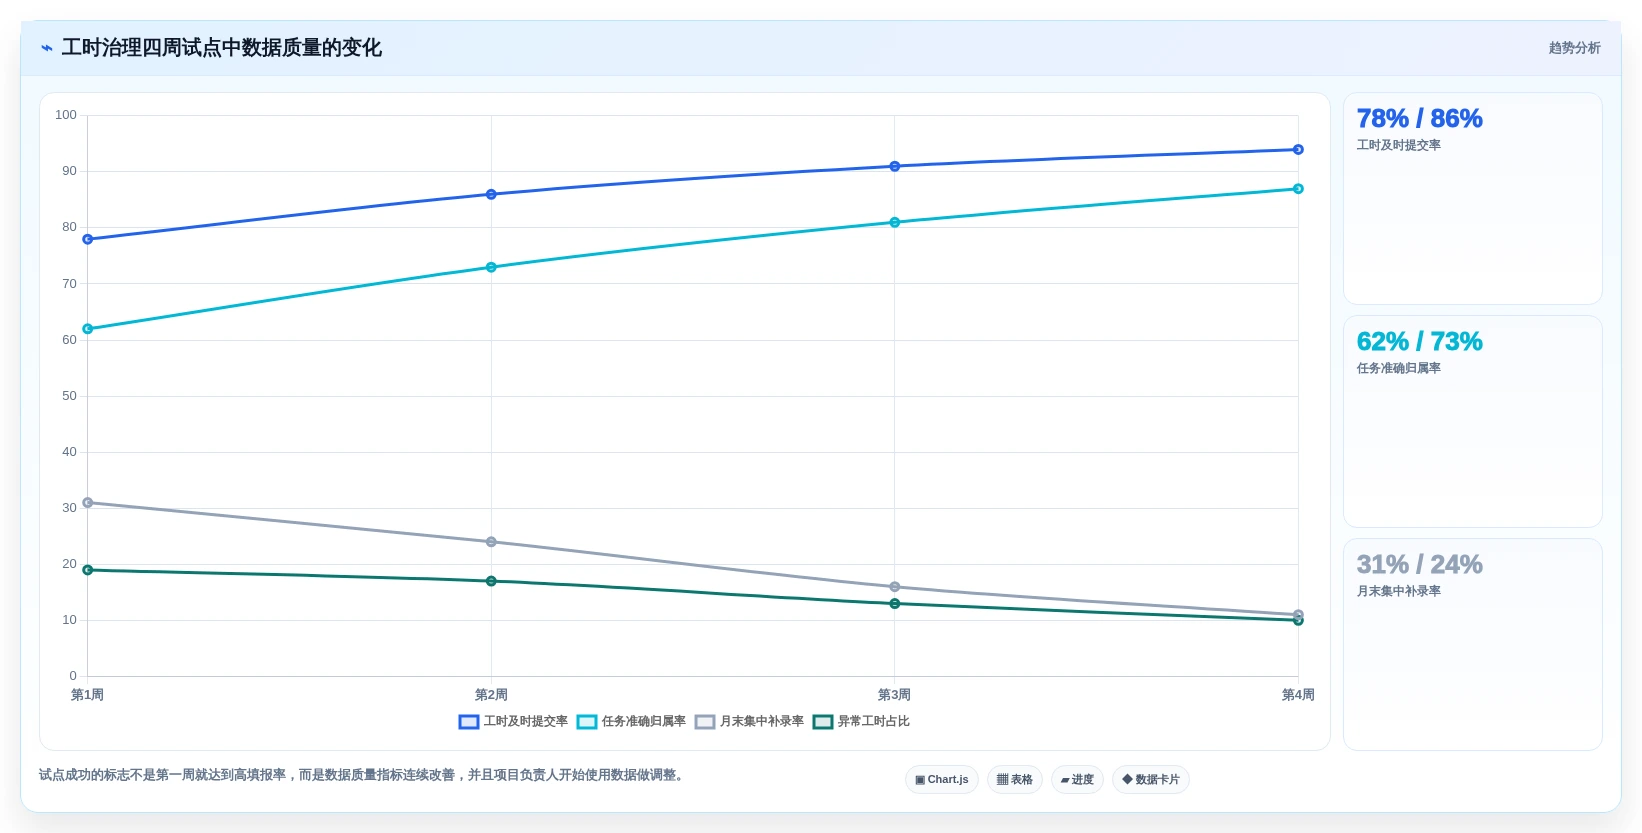The height and width of the screenshot is (833, 1642).
Task: Click the blue line's 第2周 data point
Action: [x=491, y=194]
